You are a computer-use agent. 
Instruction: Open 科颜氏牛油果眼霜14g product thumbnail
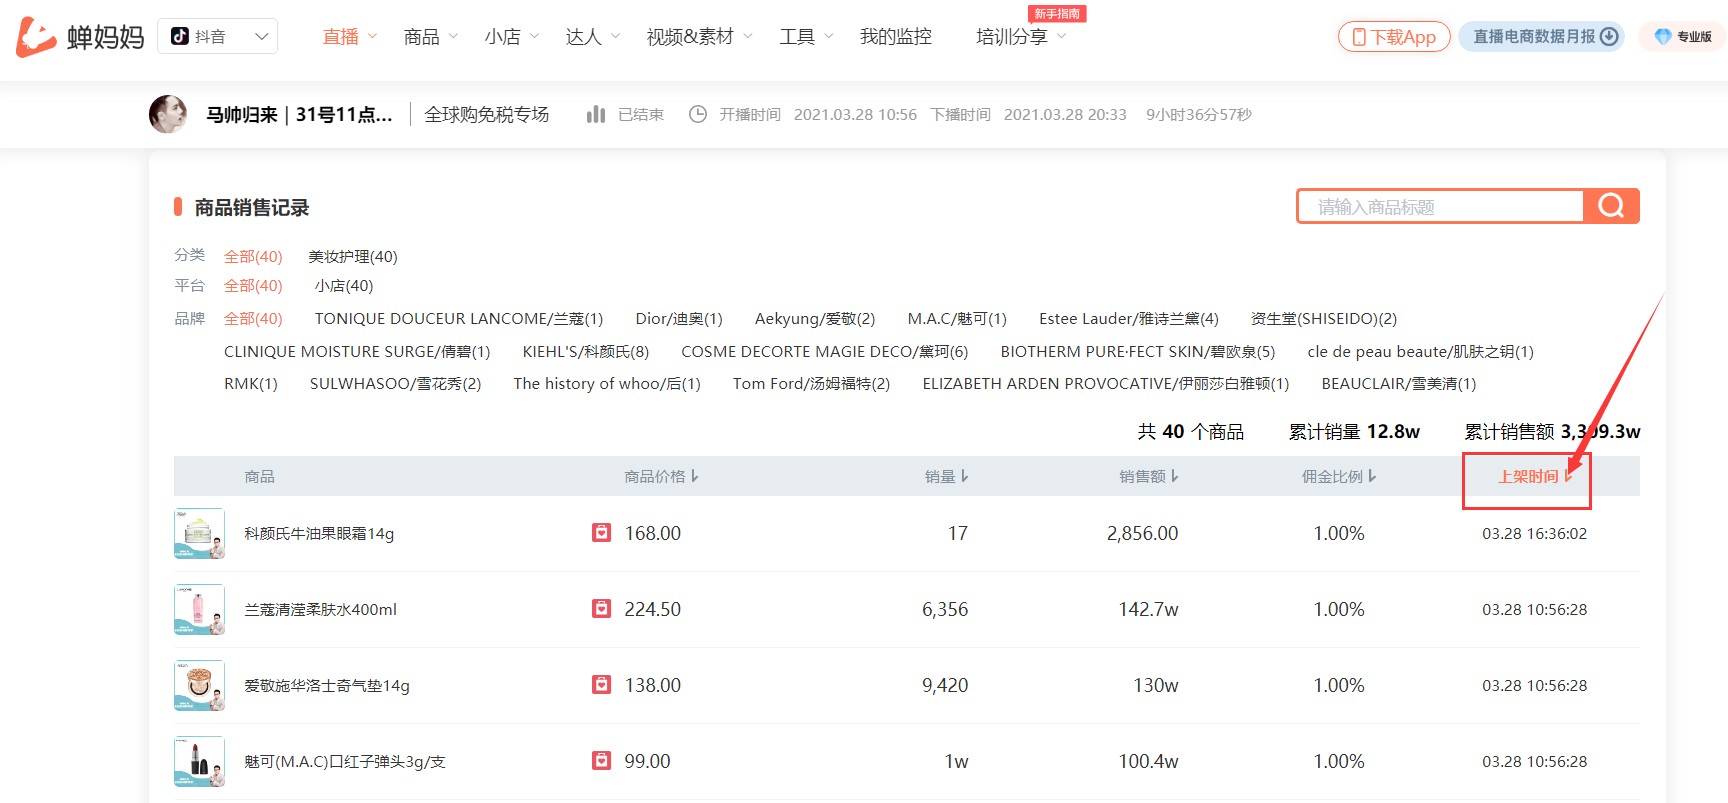tap(199, 534)
